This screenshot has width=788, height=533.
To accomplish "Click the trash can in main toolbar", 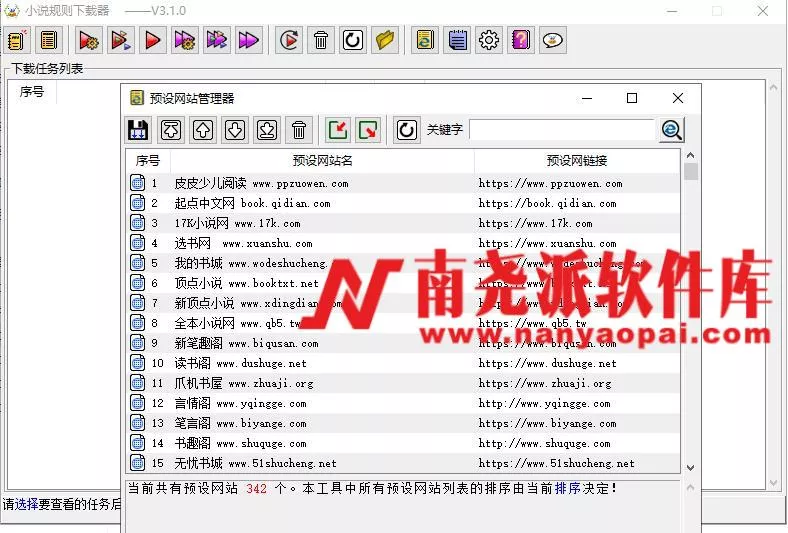I will click(x=321, y=40).
